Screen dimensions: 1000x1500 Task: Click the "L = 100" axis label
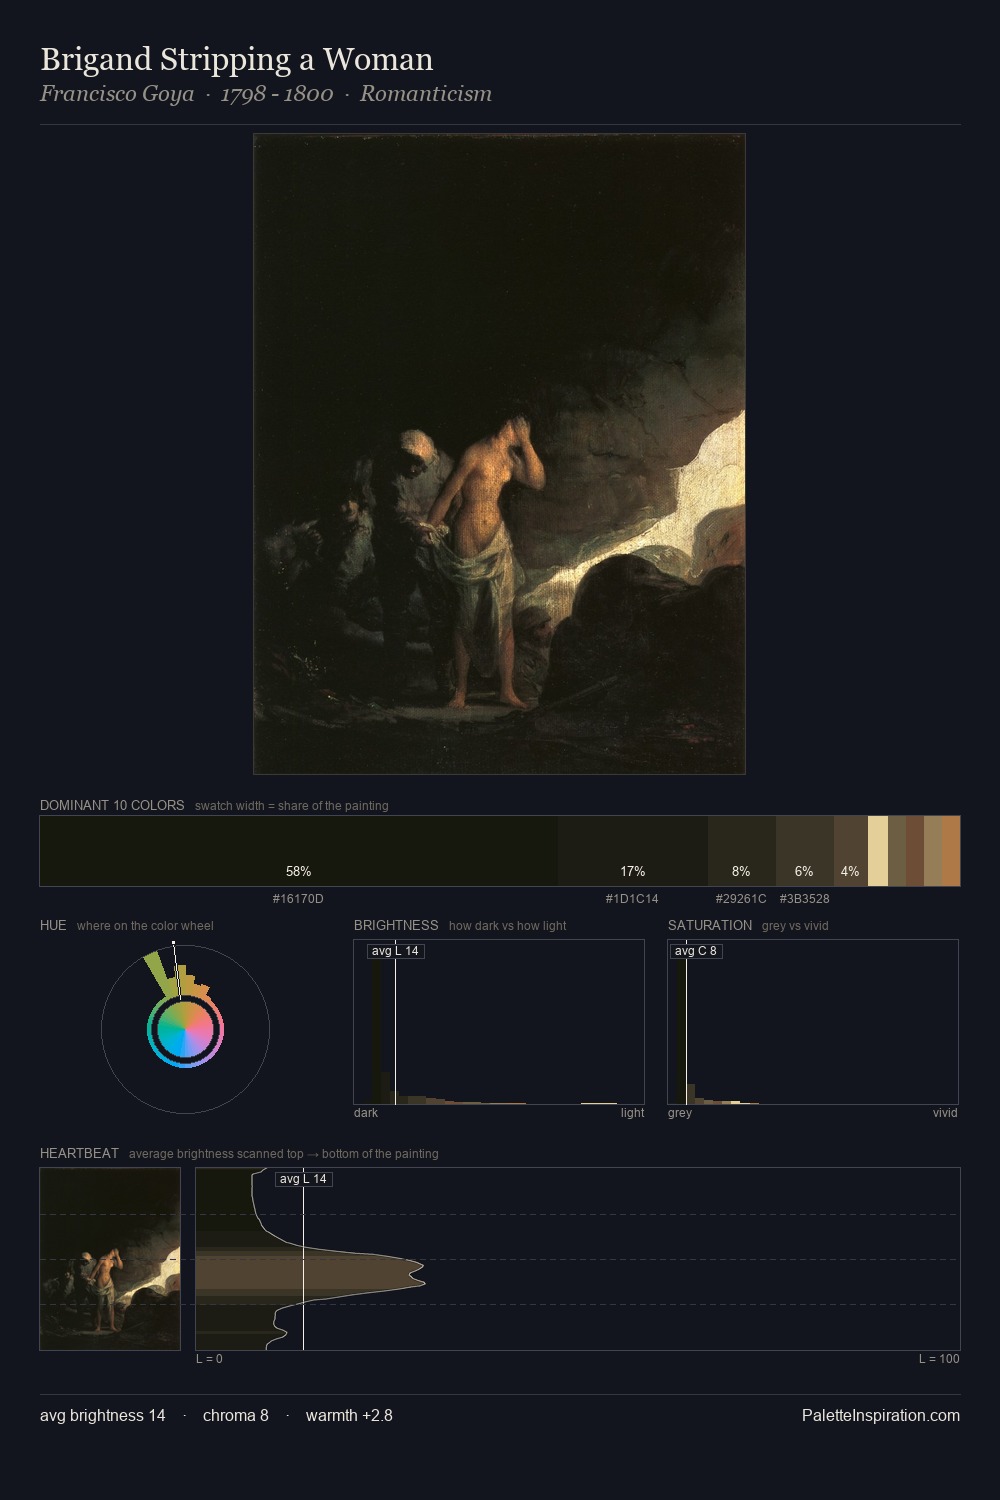coord(939,1359)
